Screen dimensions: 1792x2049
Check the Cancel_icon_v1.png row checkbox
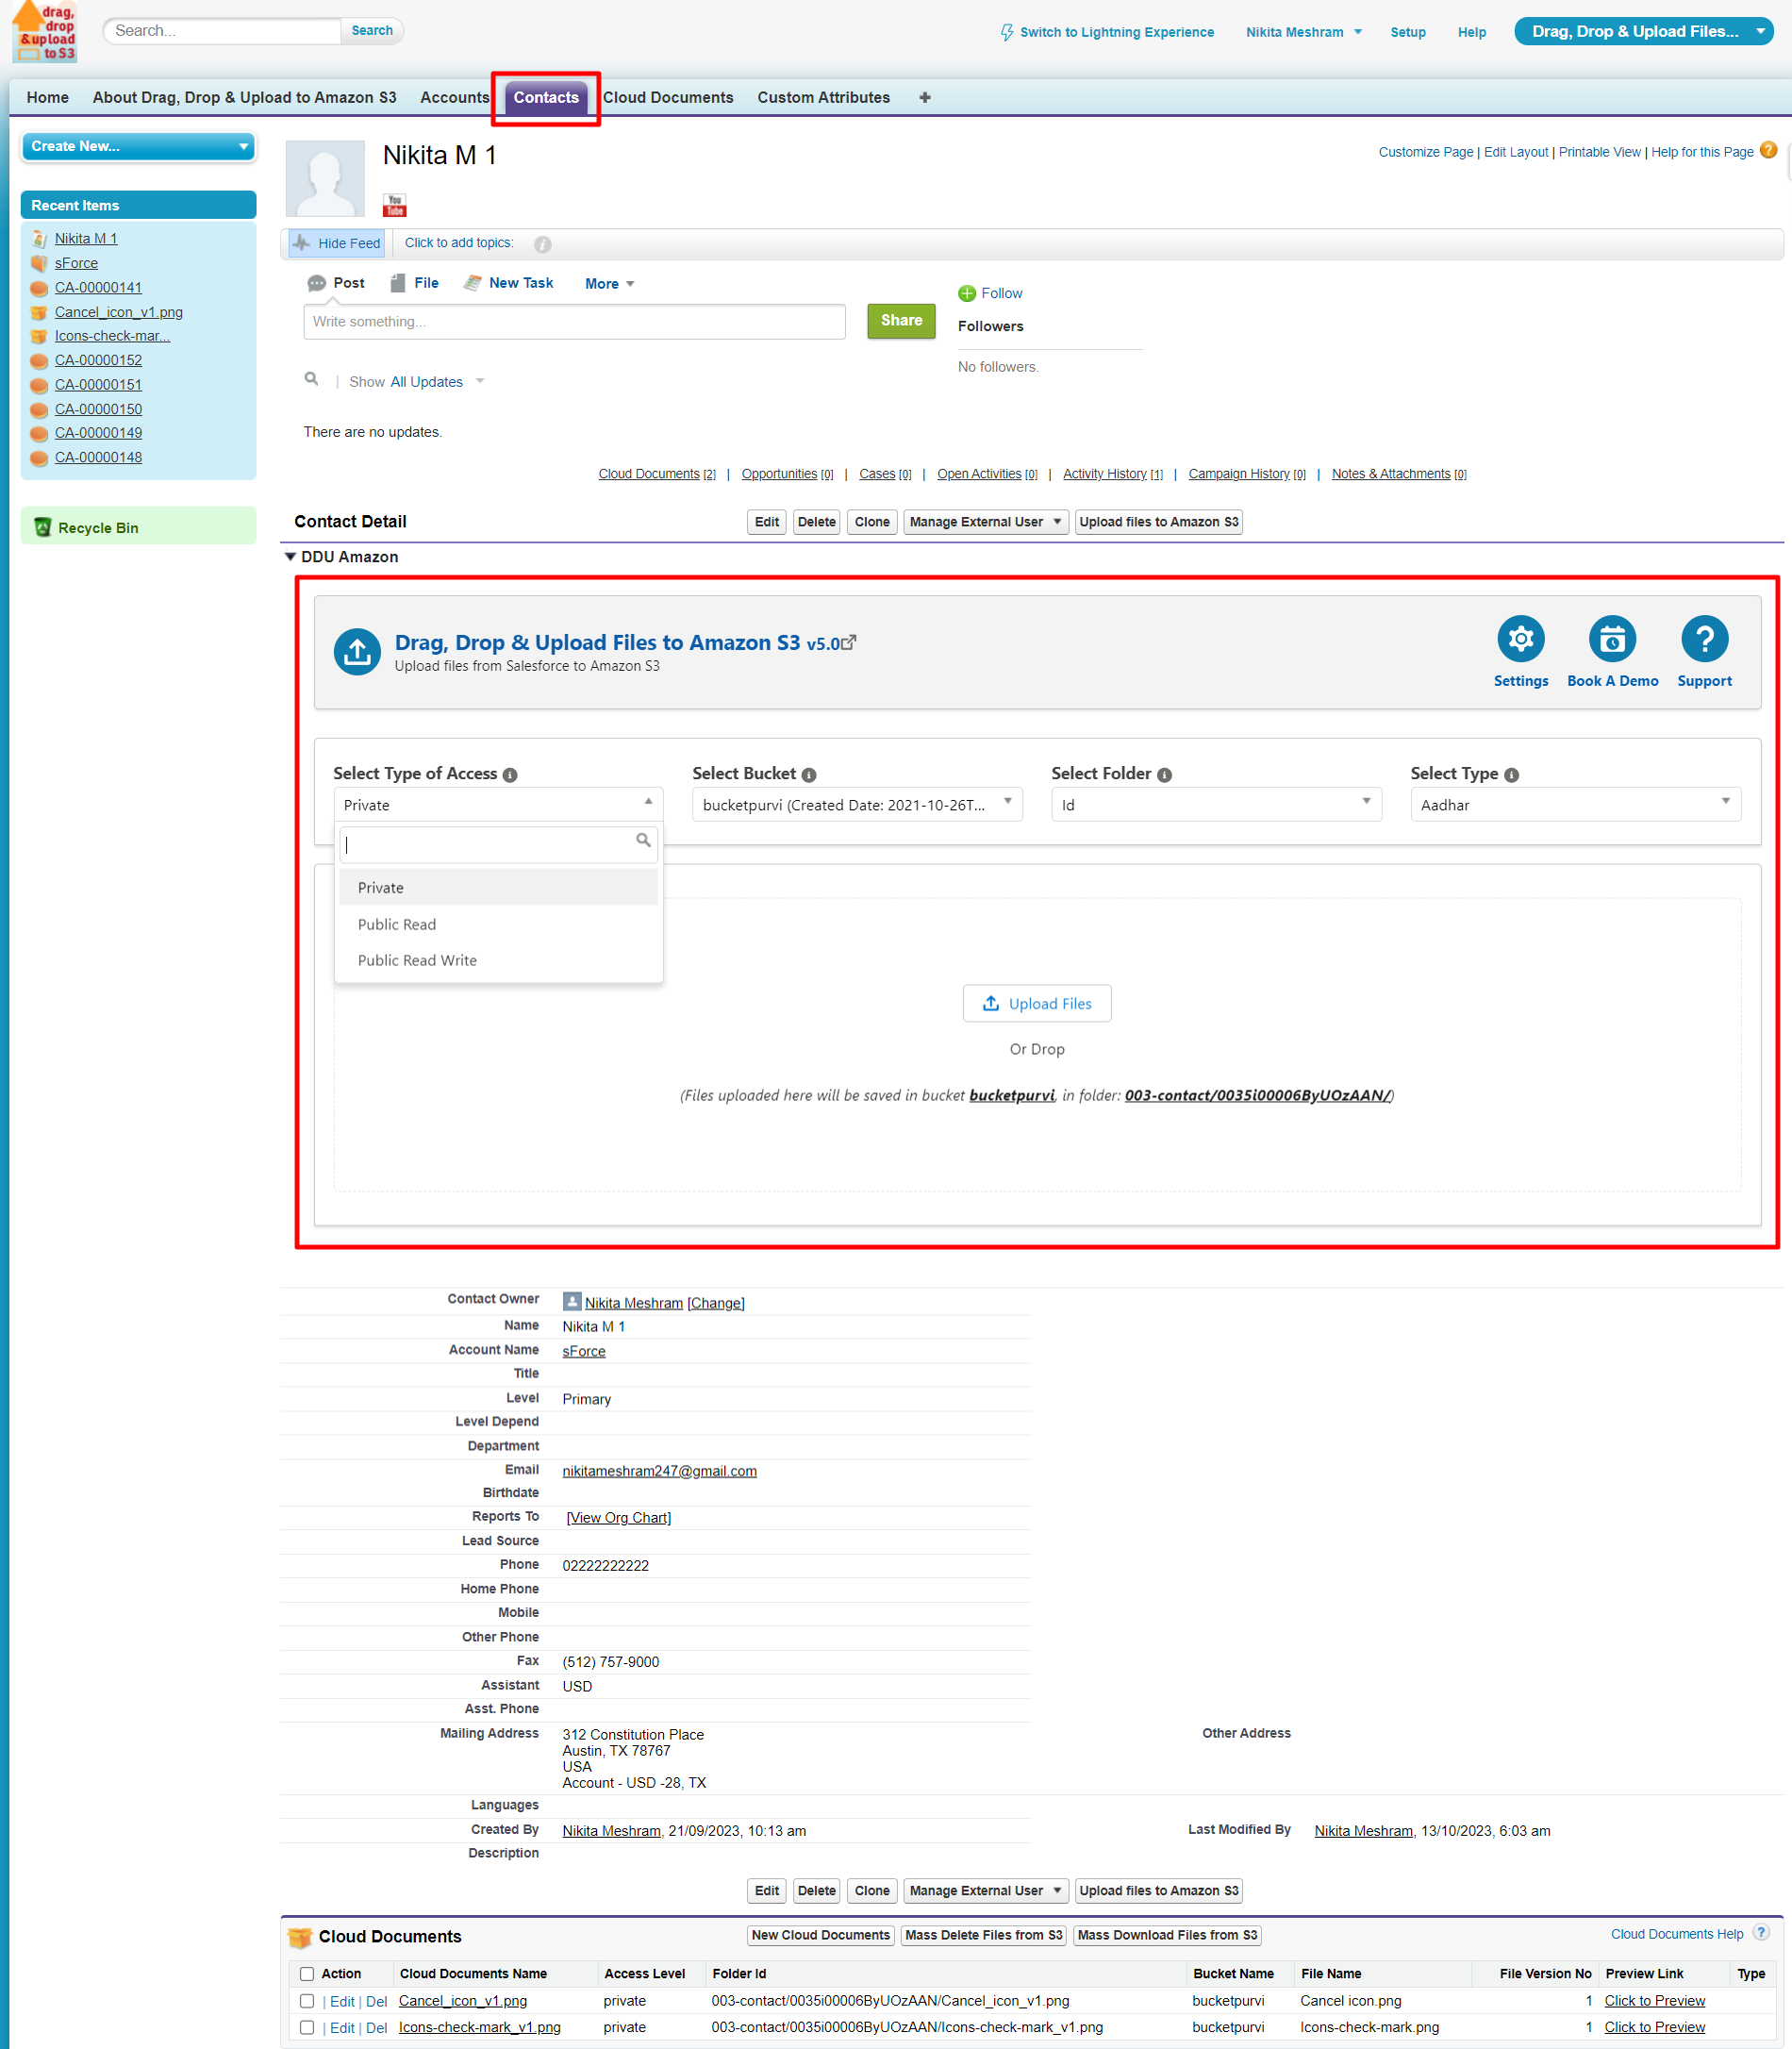(307, 2000)
